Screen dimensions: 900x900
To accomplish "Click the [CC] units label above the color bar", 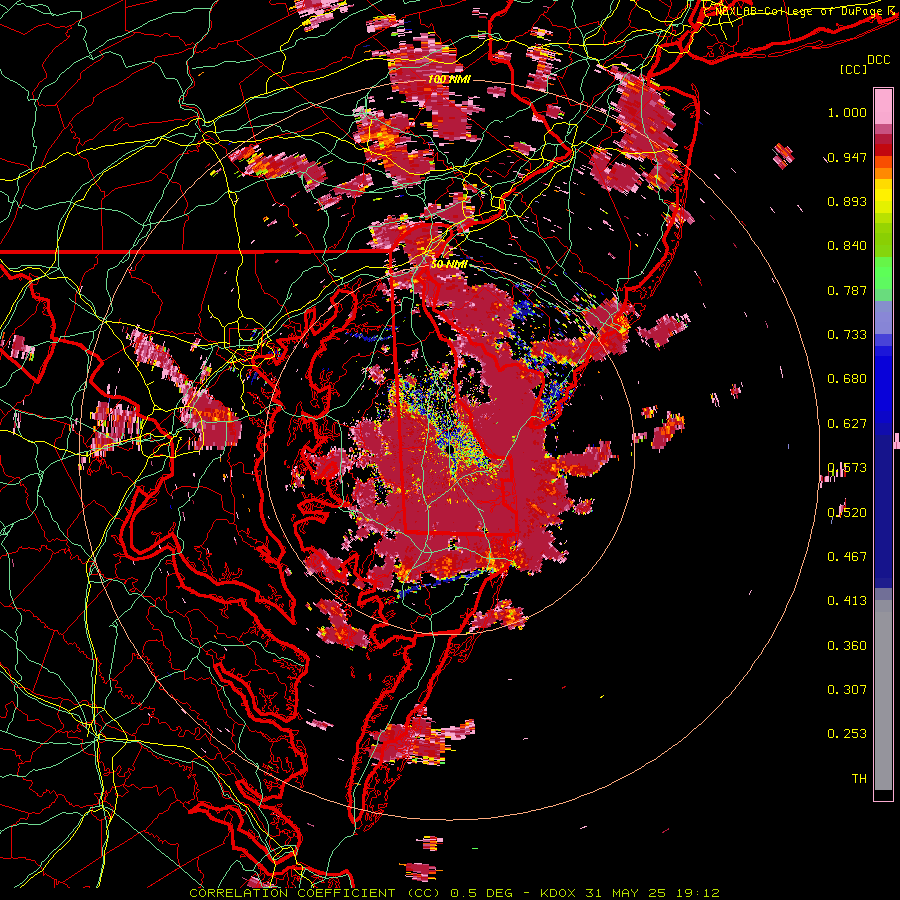I will (854, 69).
